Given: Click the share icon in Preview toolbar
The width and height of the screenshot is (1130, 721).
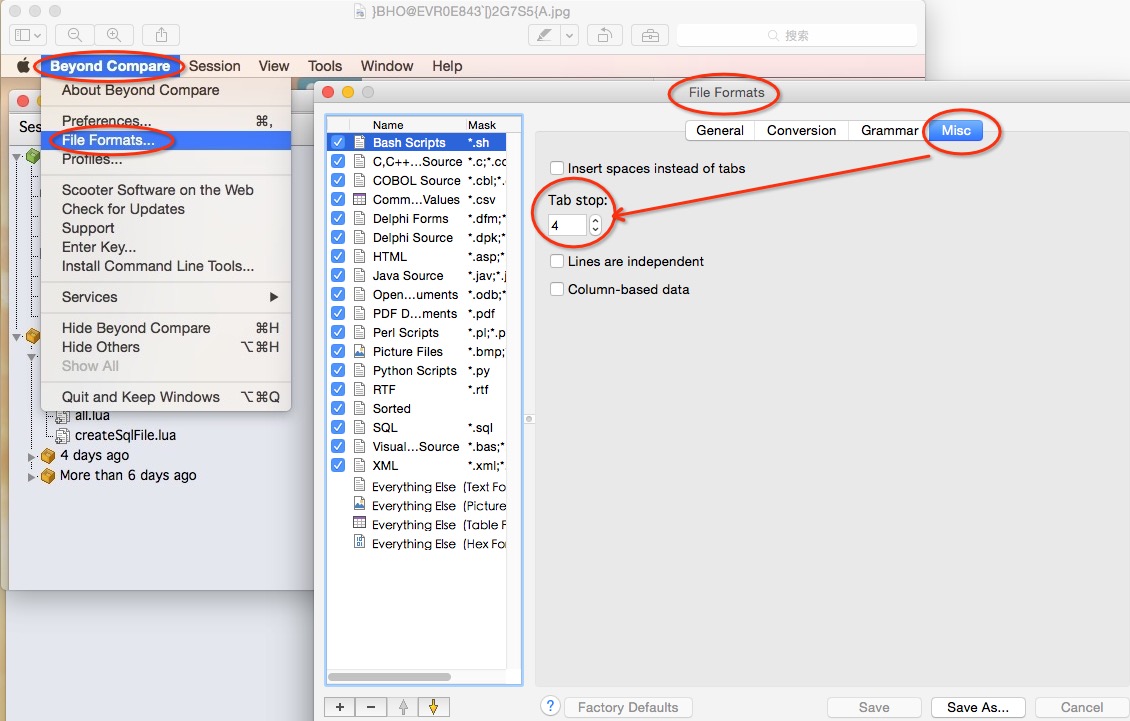Looking at the screenshot, I should click(x=161, y=35).
